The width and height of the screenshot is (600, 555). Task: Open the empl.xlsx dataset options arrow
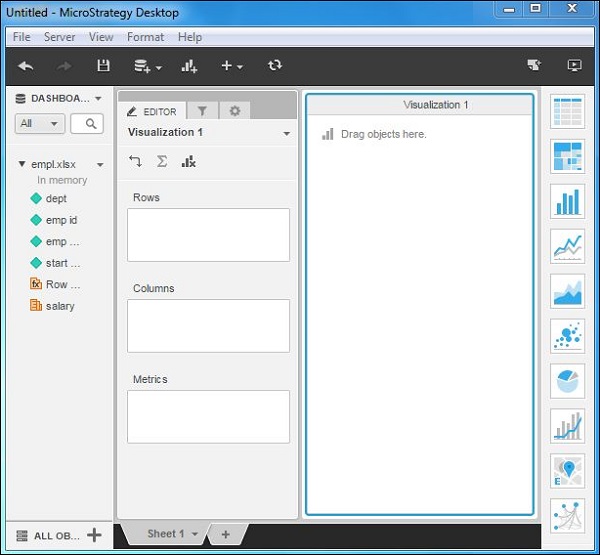[x=100, y=165]
